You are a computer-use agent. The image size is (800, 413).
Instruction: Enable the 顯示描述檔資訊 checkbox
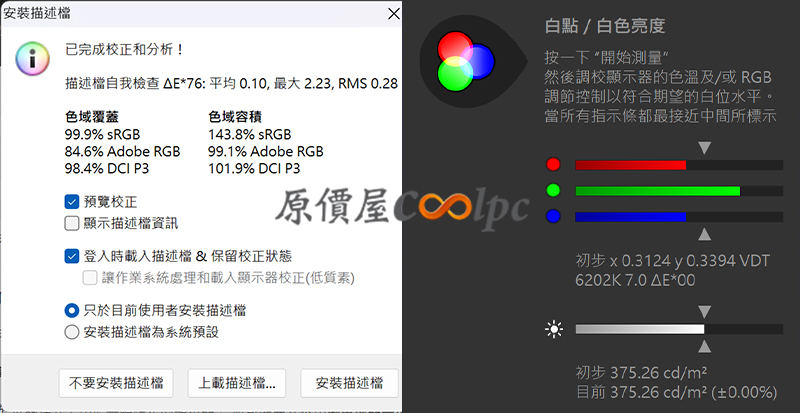[x=71, y=224]
